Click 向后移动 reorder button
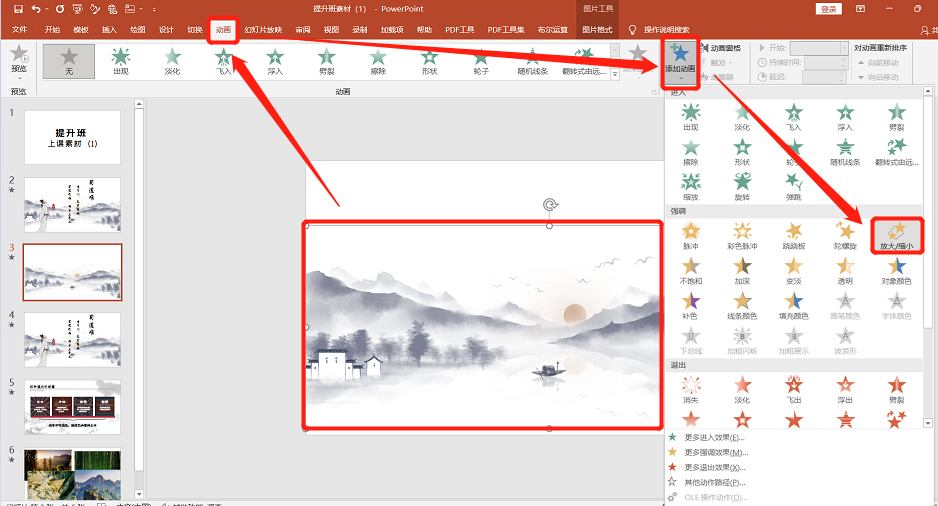The width and height of the screenshot is (938, 506). click(879, 77)
